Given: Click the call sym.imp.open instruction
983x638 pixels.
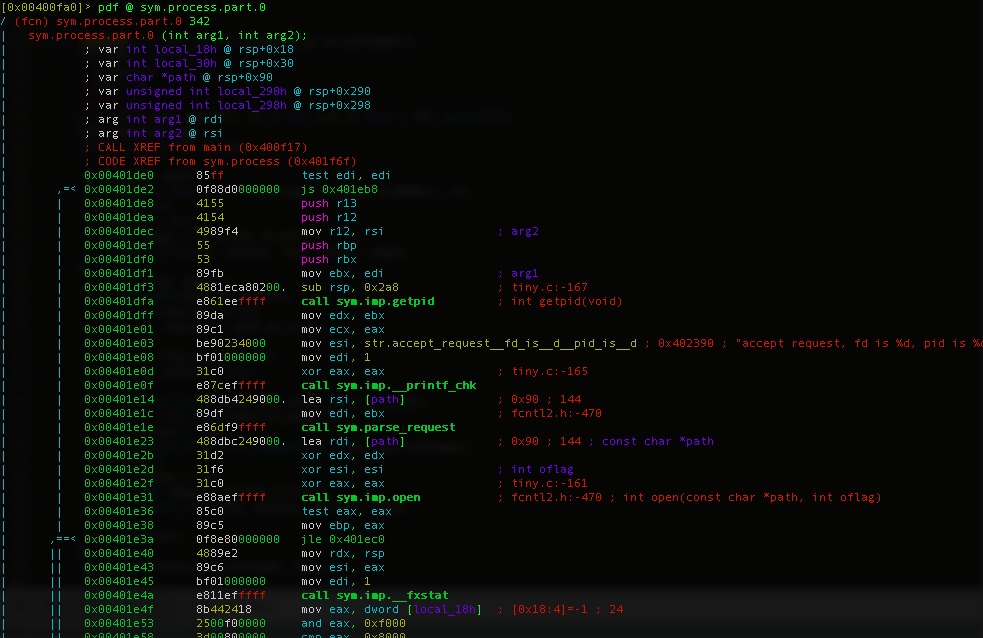Looking at the screenshot, I should pyautogui.click(x=360, y=497).
